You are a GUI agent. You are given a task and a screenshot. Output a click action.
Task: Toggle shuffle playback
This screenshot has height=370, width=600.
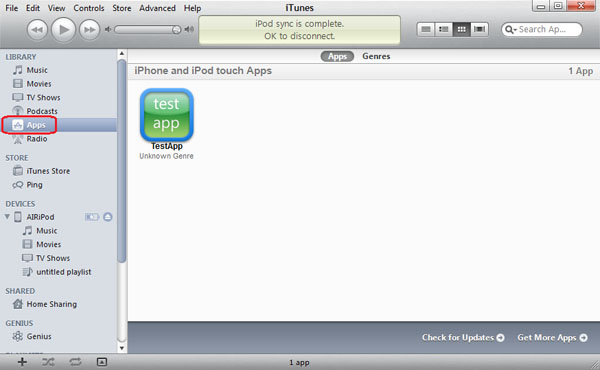pyautogui.click(x=49, y=362)
